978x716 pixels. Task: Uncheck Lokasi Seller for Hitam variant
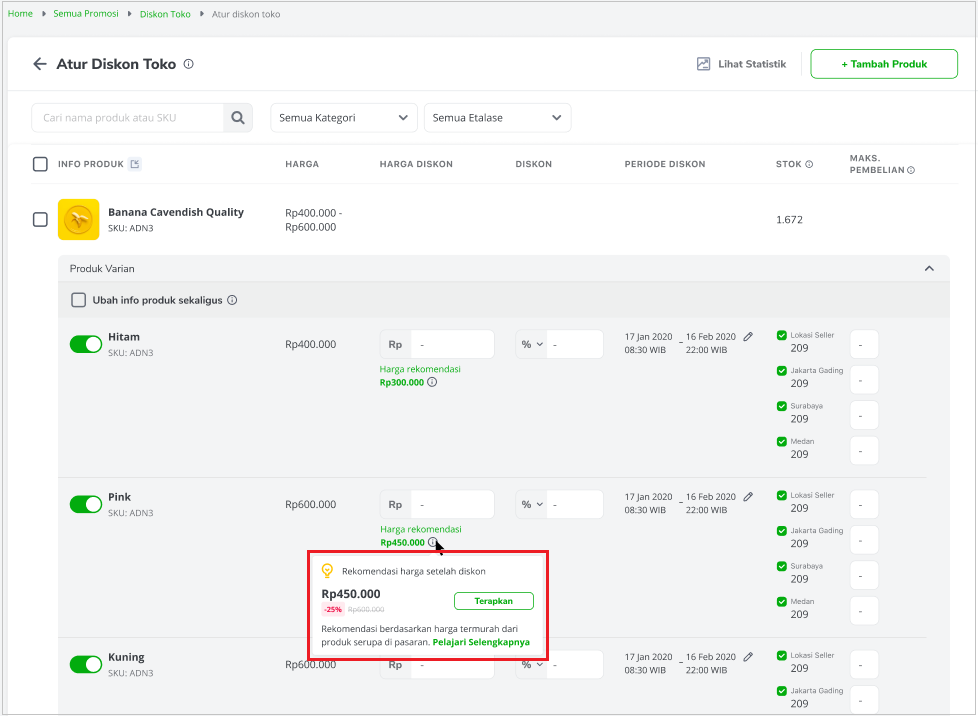(x=782, y=335)
